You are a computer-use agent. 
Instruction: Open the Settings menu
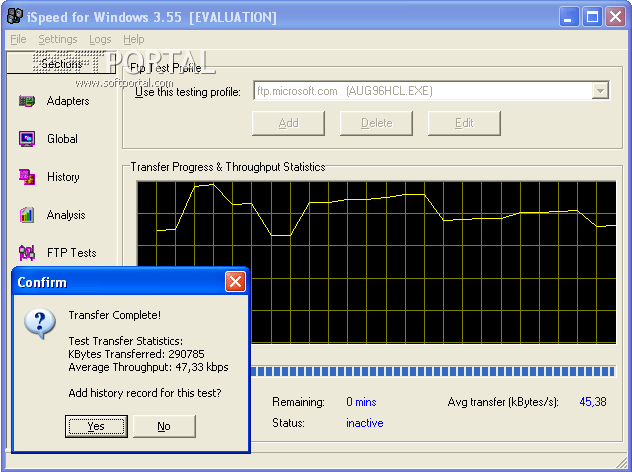tap(58, 39)
